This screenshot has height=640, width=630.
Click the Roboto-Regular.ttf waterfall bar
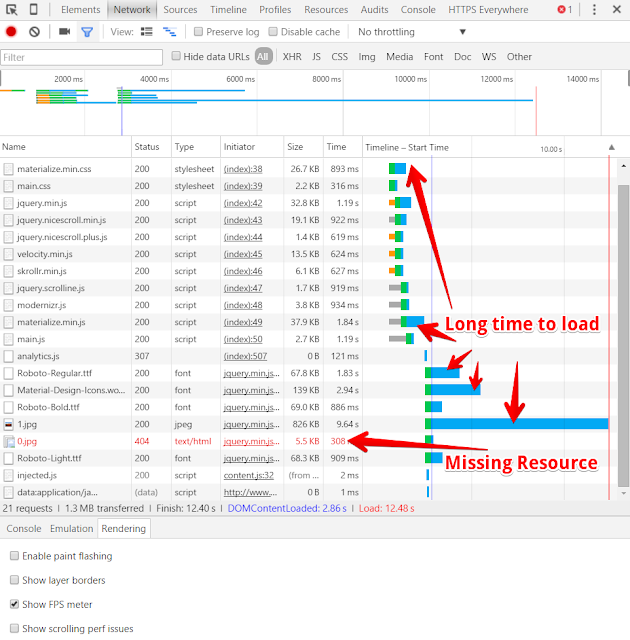442,373
